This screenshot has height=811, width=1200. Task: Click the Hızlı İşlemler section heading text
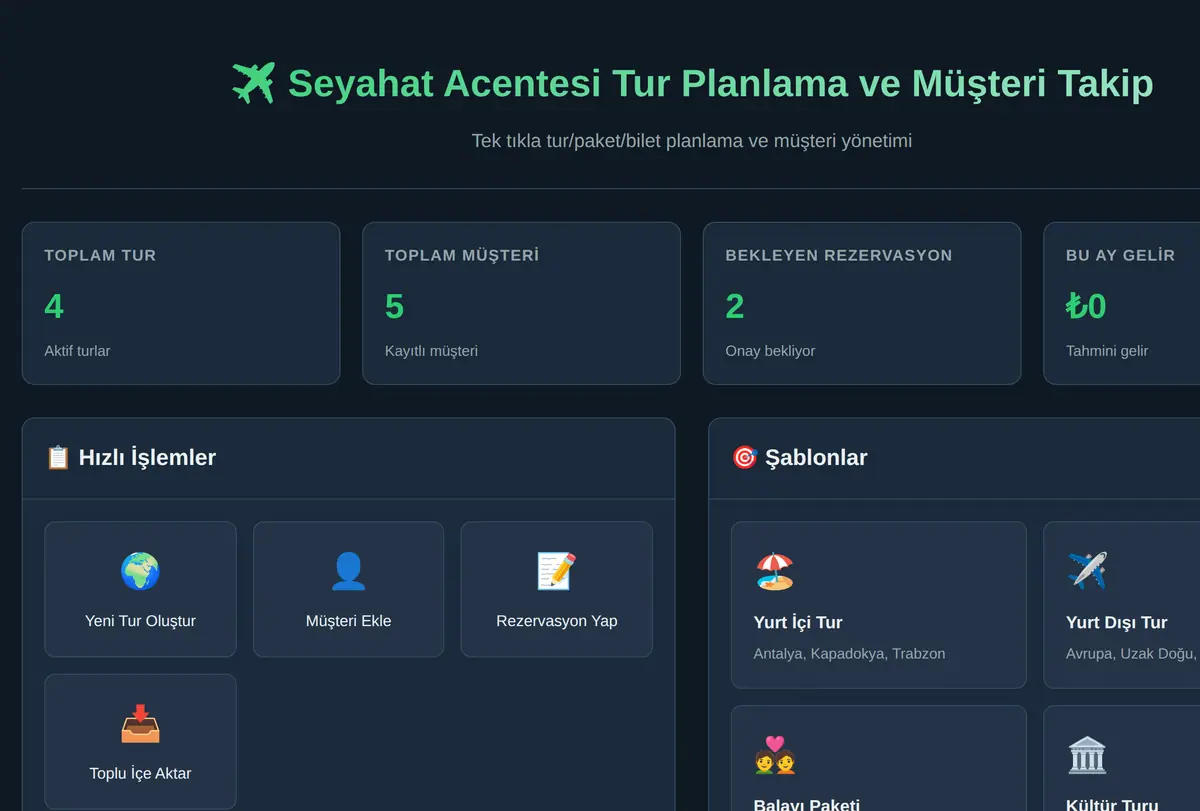(x=147, y=458)
